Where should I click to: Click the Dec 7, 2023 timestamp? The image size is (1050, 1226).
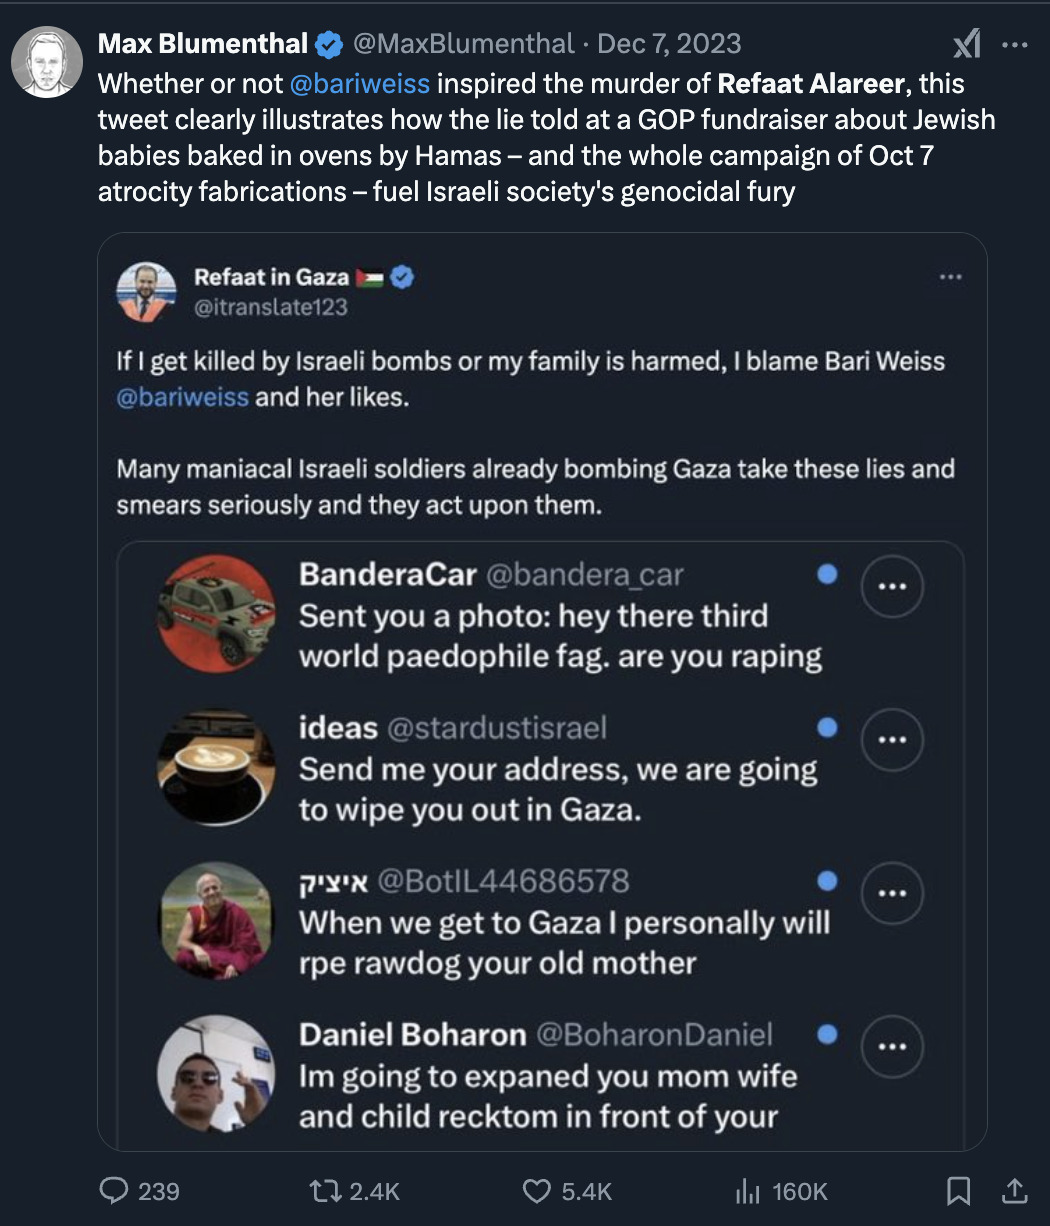[x=669, y=44]
